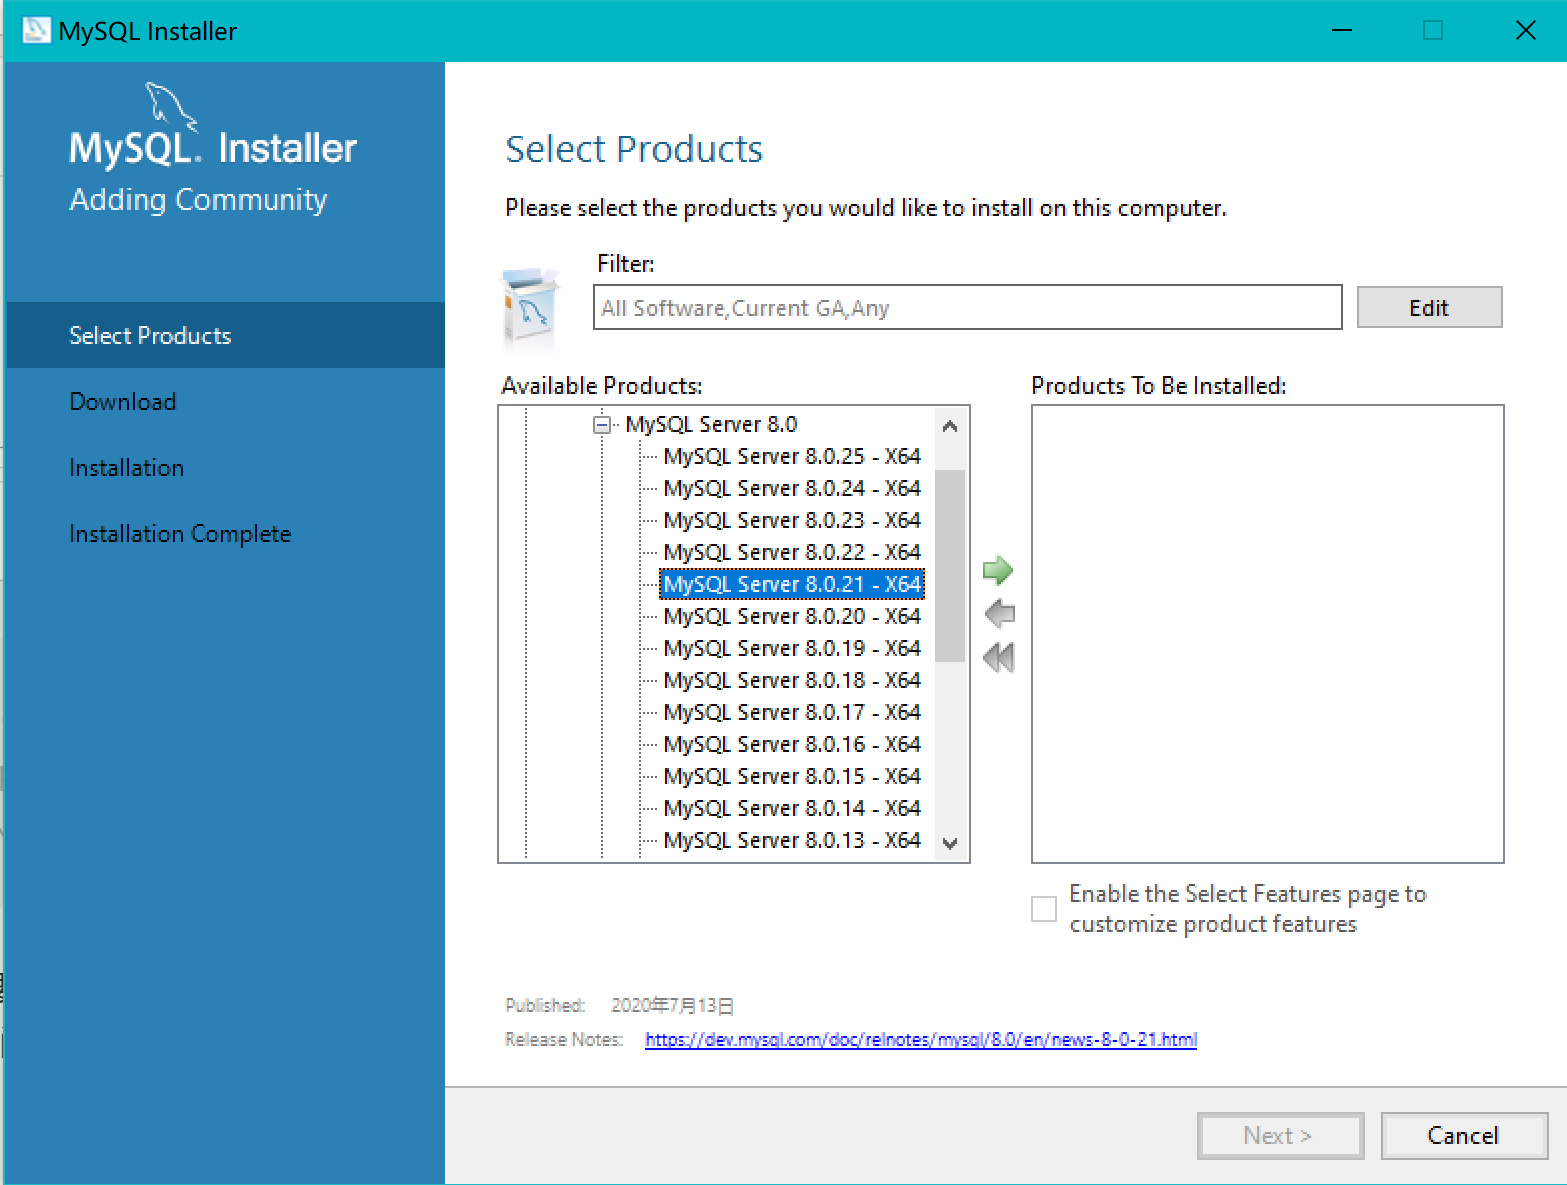Screen dimensions: 1567x1185
Task: Close the MySQL Installer window
Action: pos(1525,30)
